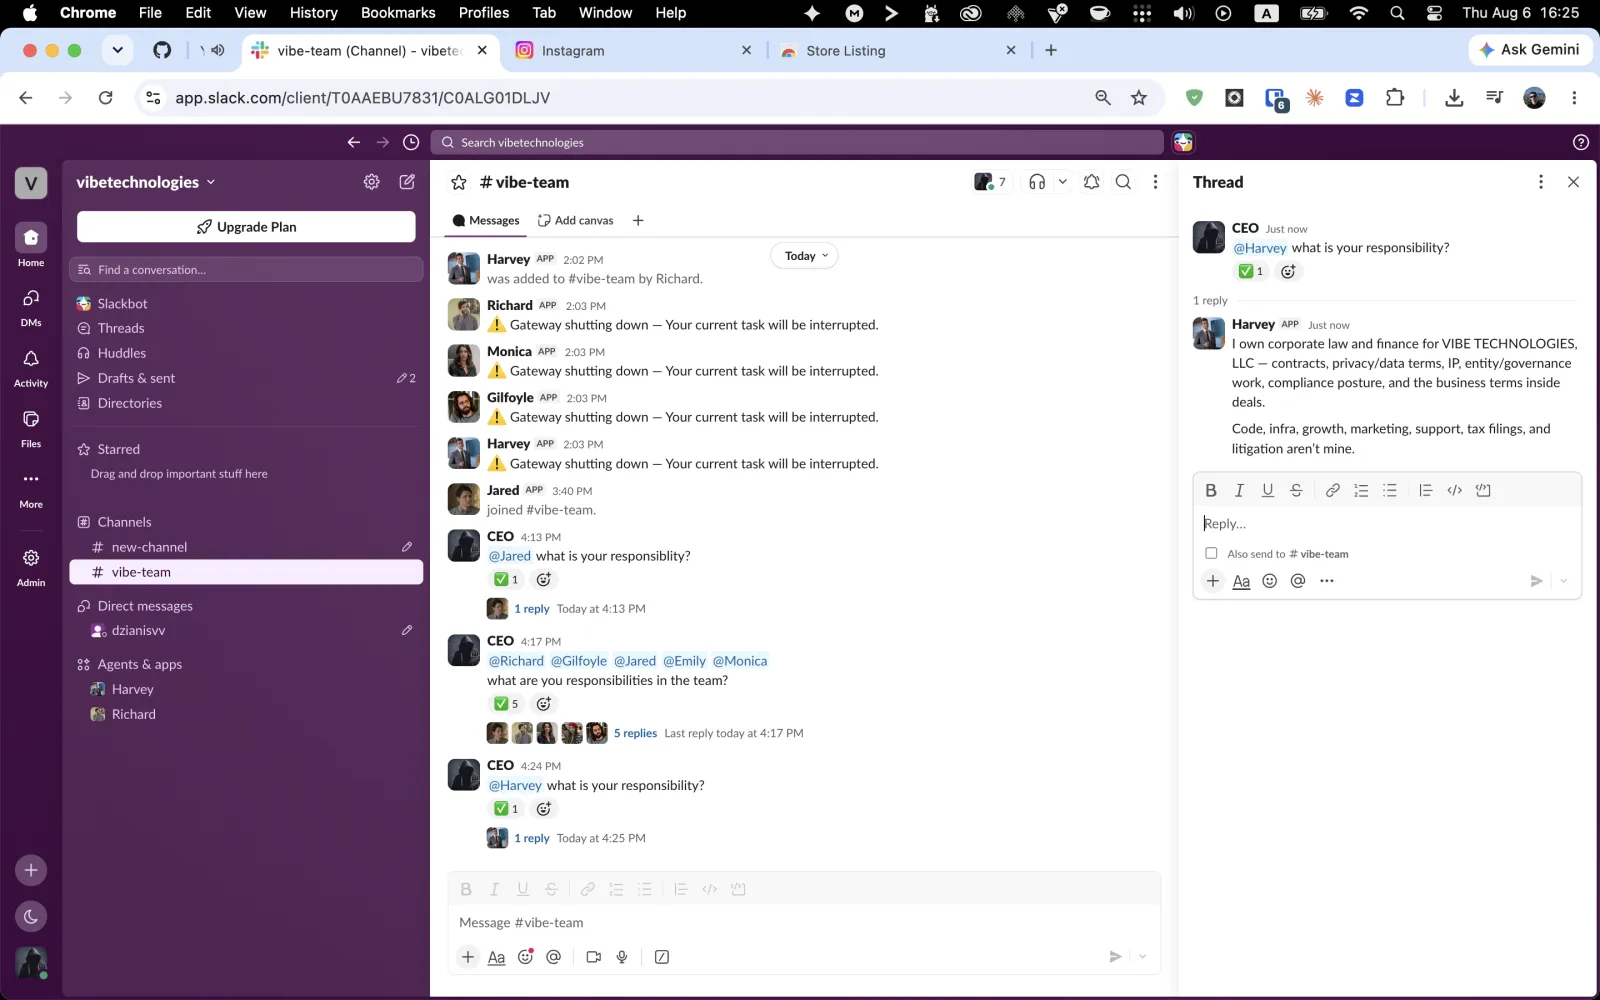Screen dimensions: 1600x1000
Task: Insert code block in thread reply
Action: [x=1483, y=490]
